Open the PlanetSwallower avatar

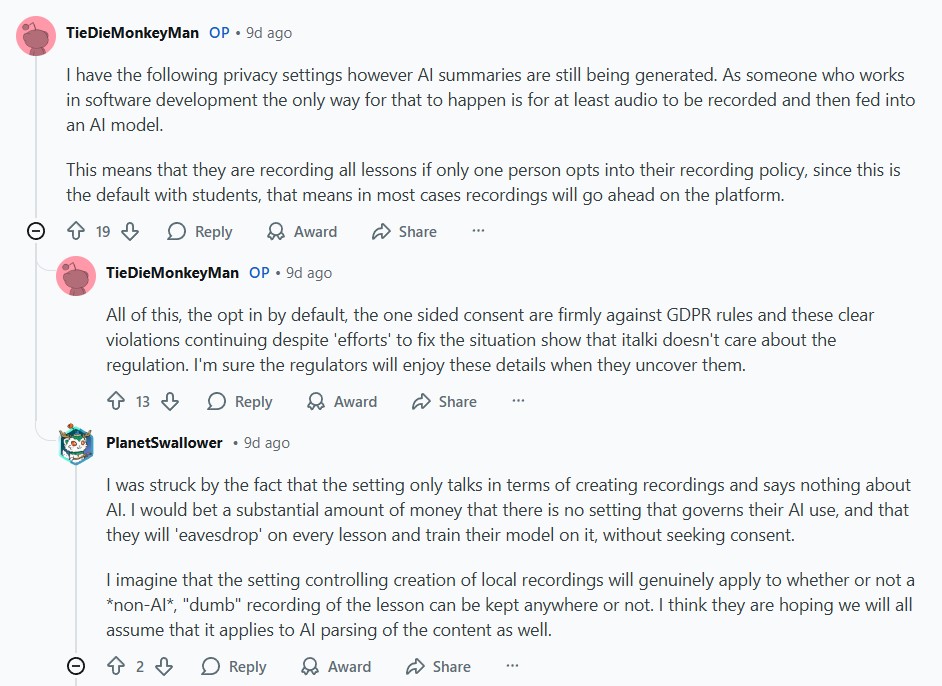click(76, 443)
